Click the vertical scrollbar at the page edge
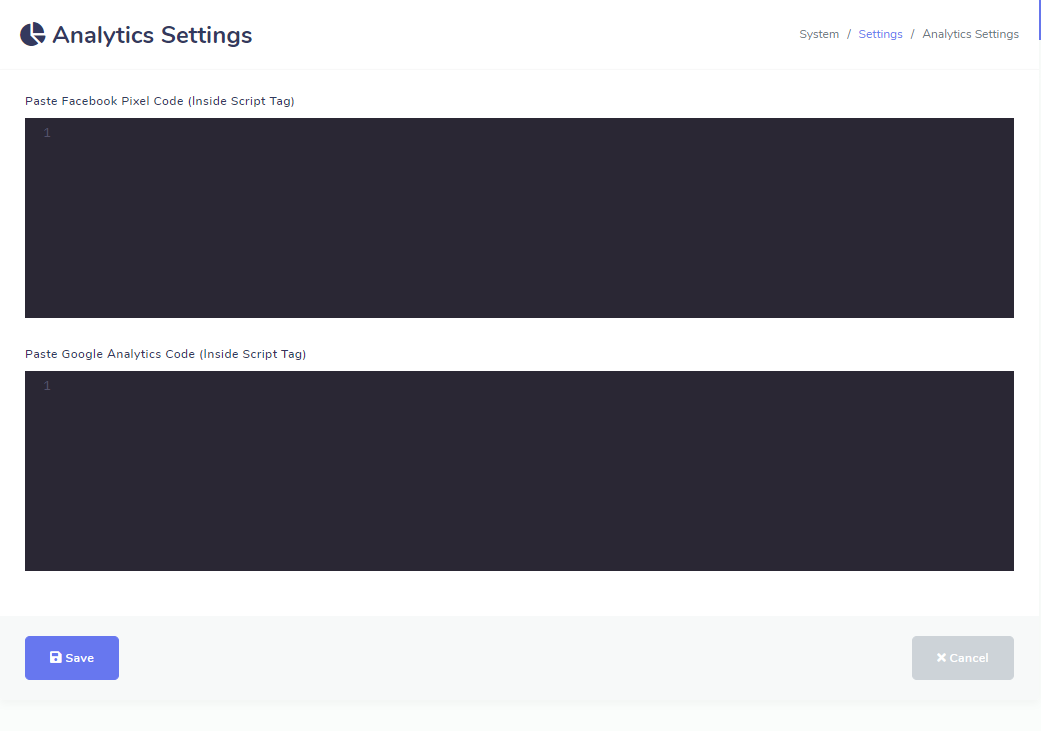1041x731 pixels. 1039,20
